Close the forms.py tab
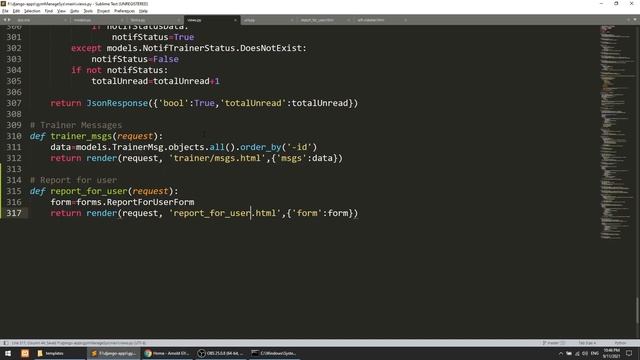This screenshot has height=360, width=640. point(178,20)
